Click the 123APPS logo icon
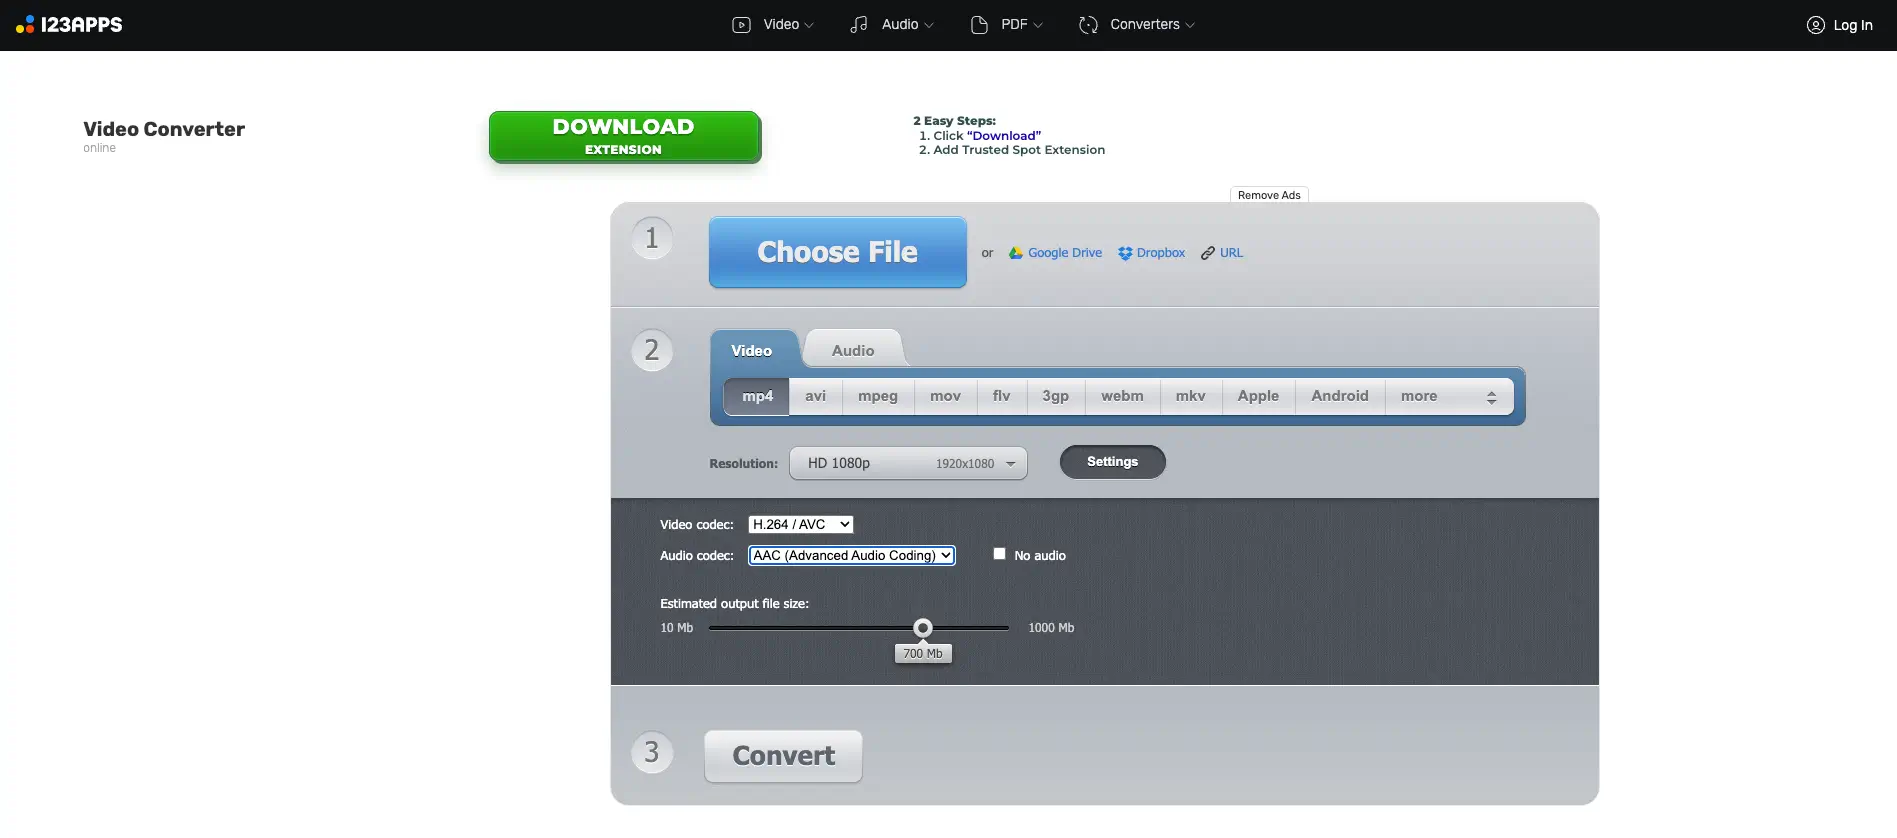The width and height of the screenshot is (1897, 838). 25,25
